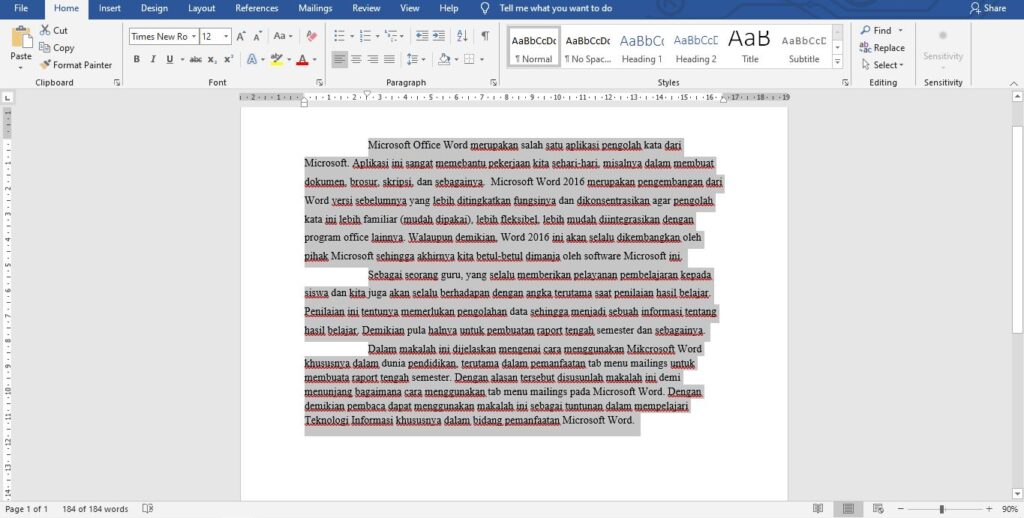1024x518 pixels.
Task: Center align the paragraph
Action: coord(356,59)
